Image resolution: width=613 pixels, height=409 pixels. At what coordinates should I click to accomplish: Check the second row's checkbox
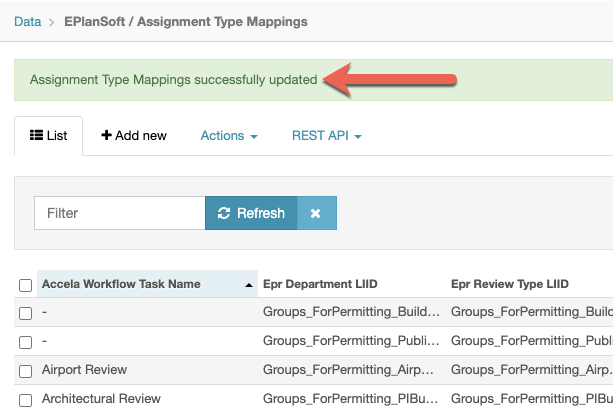pyautogui.click(x=26, y=342)
